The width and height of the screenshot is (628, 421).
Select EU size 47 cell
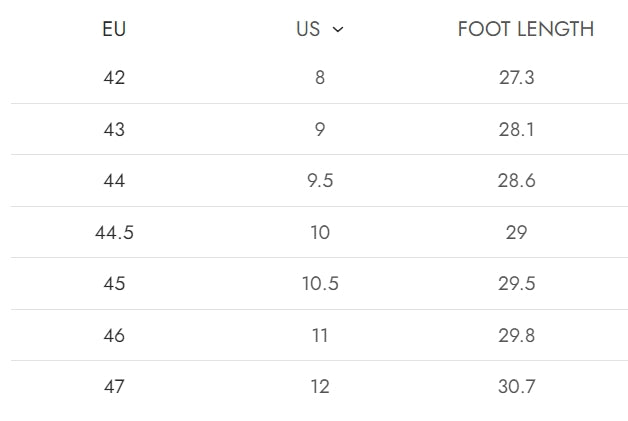114,386
